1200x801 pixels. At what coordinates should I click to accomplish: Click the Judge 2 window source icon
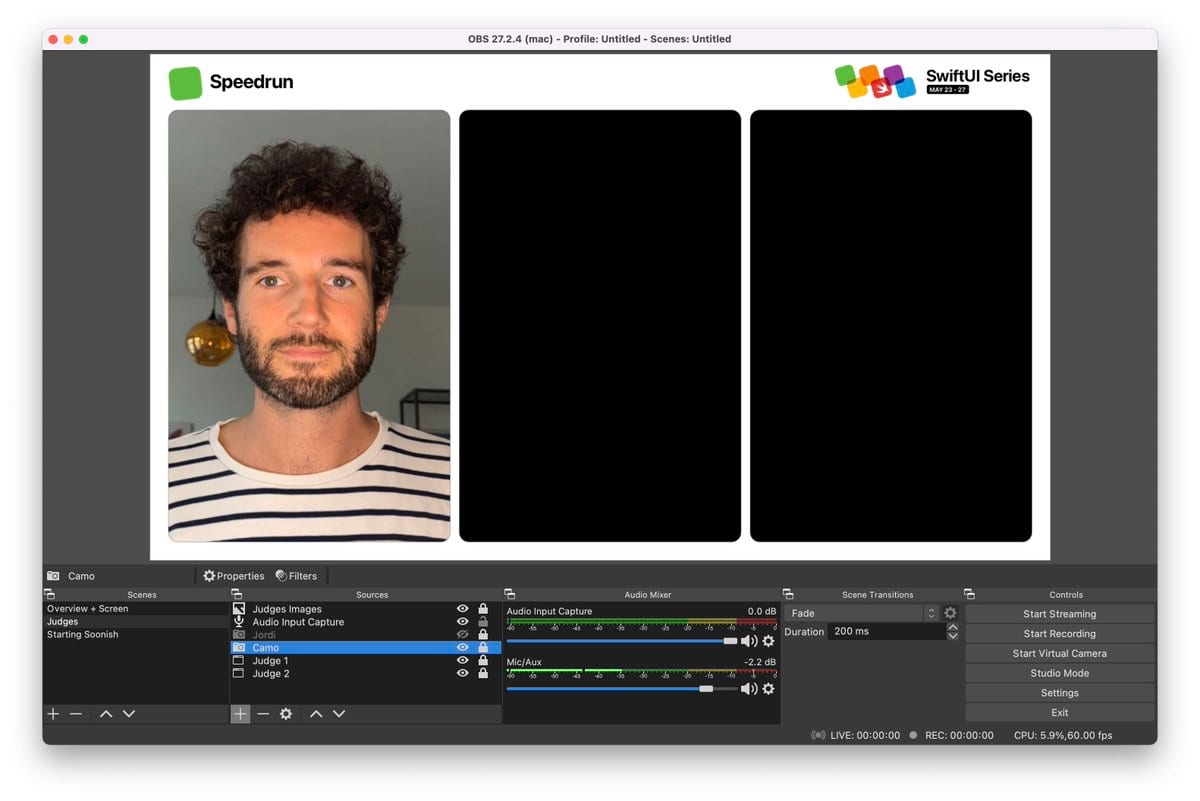[239, 674]
